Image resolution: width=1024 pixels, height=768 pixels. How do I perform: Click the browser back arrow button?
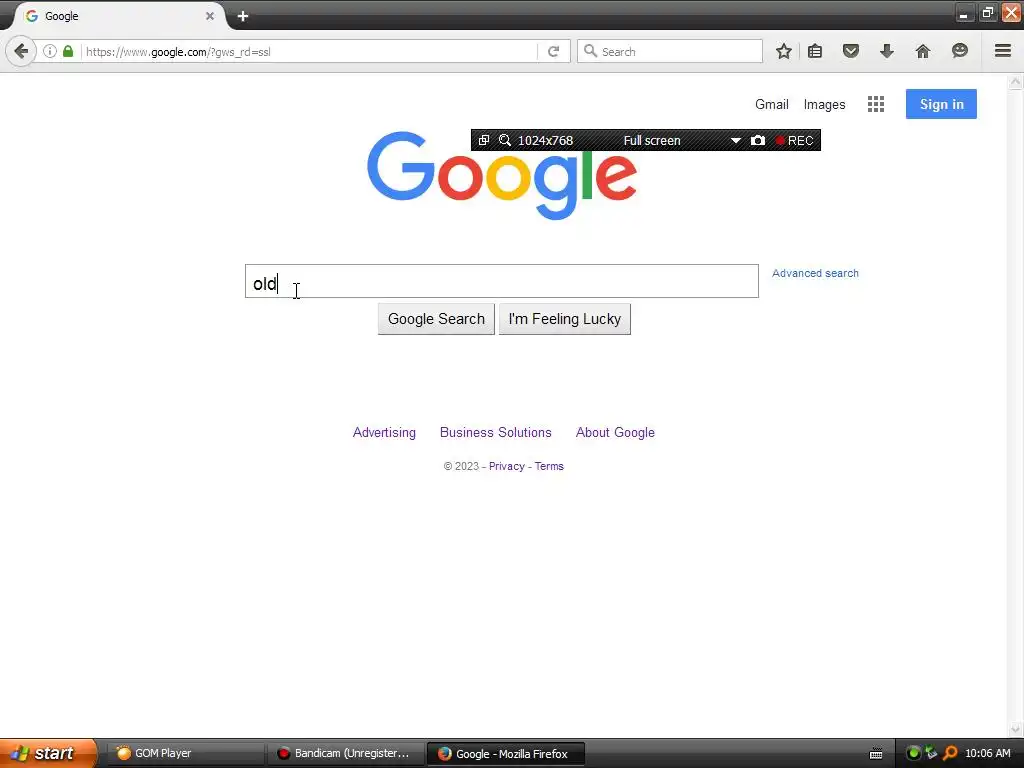pyautogui.click(x=21, y=51)
